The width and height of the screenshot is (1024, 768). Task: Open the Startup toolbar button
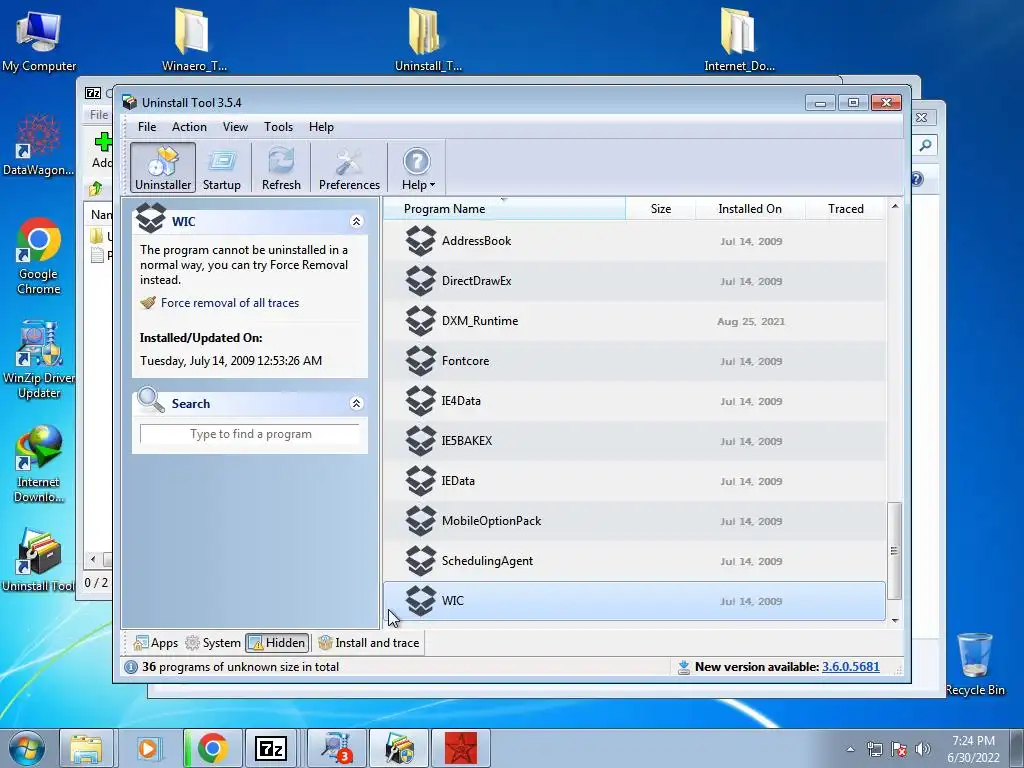[222, 168]
